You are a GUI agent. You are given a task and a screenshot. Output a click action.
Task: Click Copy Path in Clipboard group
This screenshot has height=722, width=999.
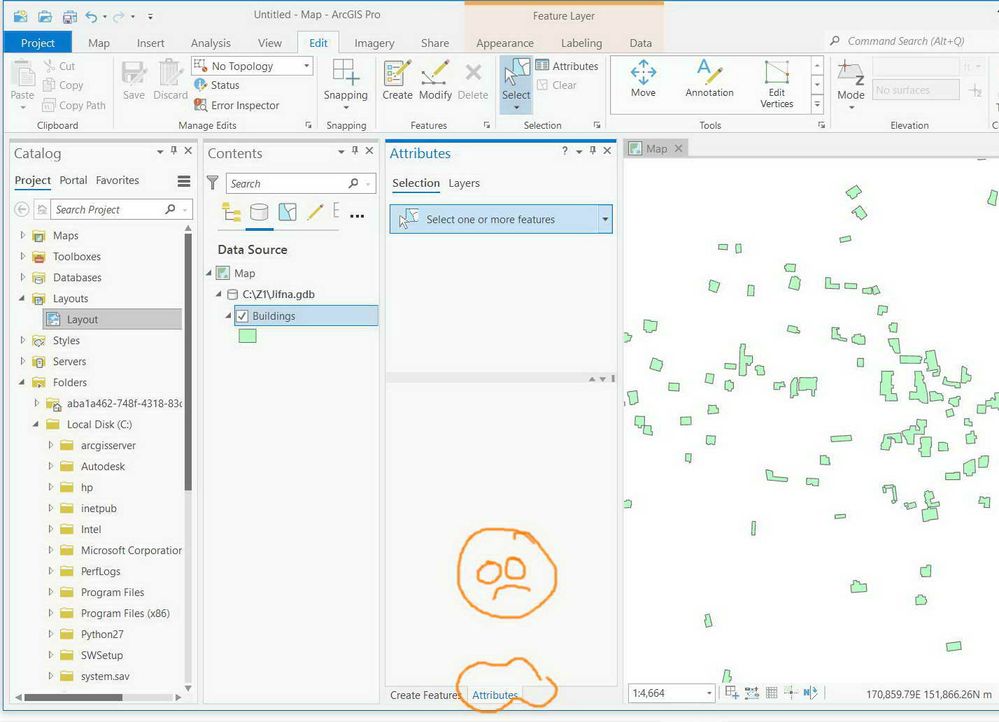[x=74, y=105]
